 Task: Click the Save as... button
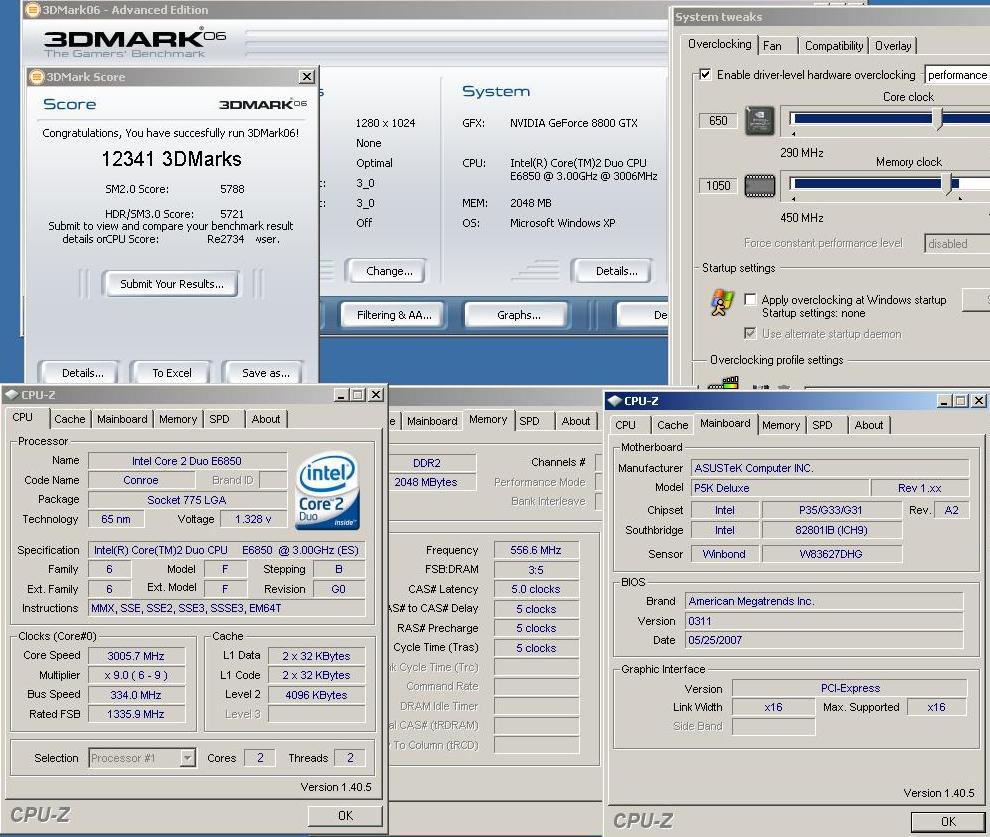coord(266,373)
